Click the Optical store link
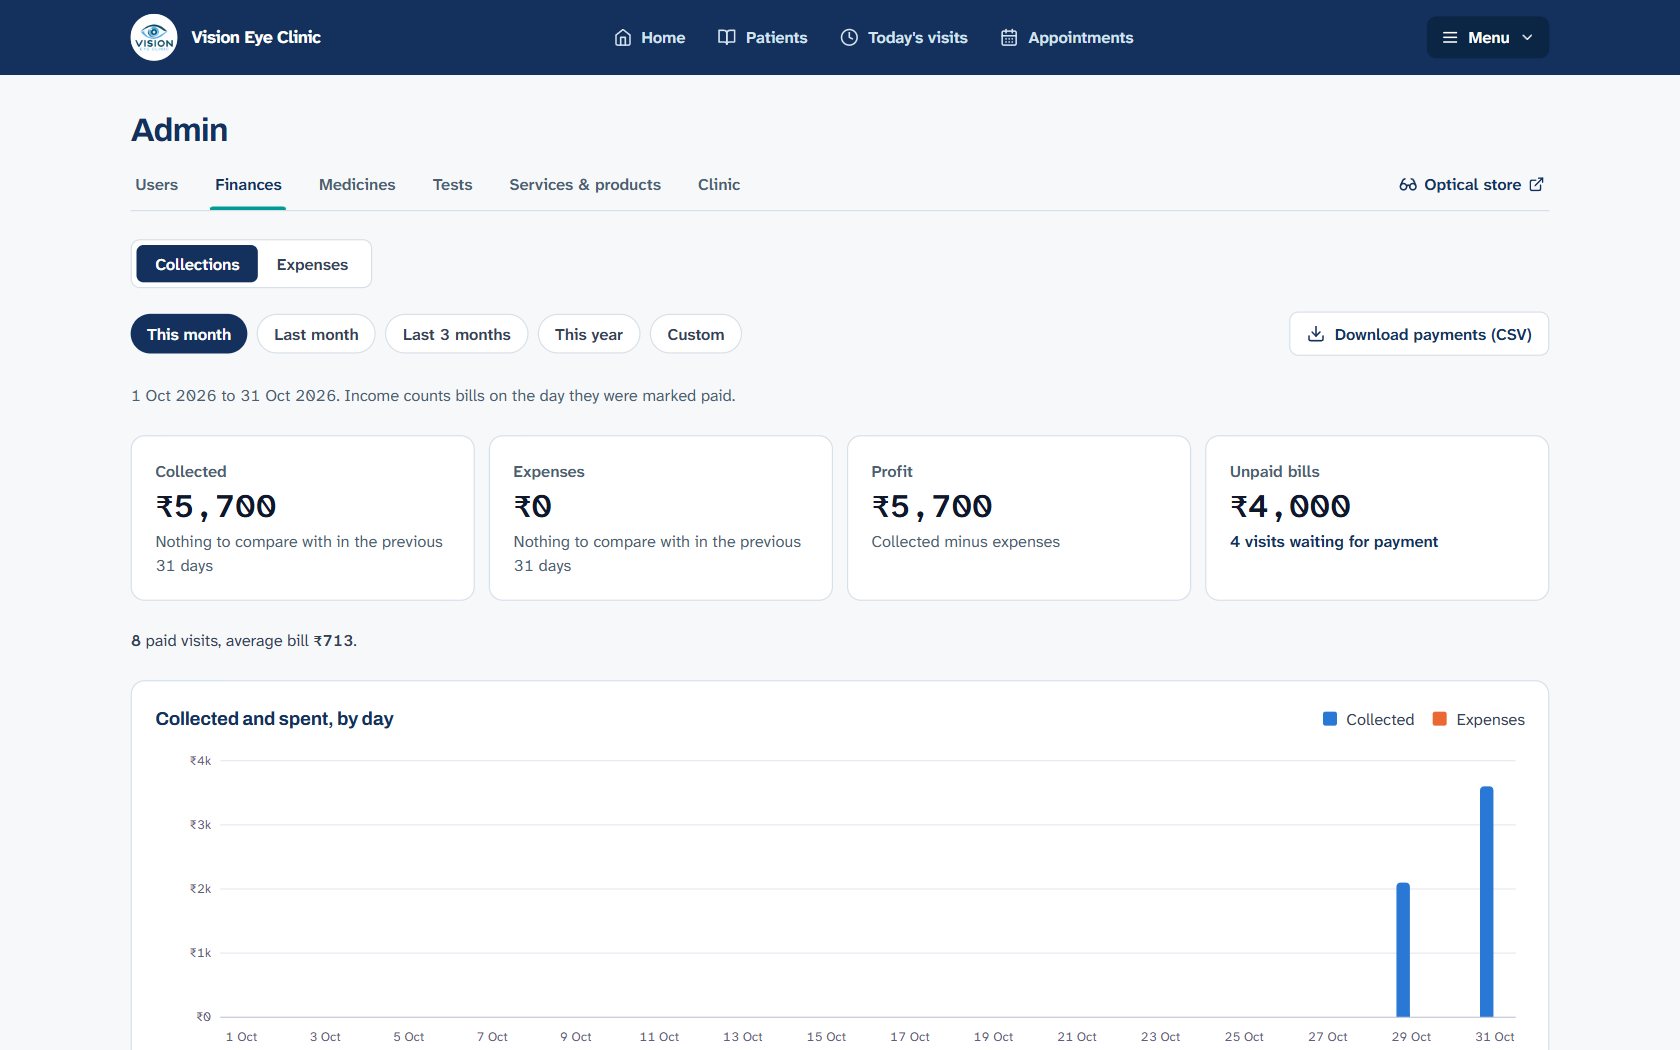Image resolution: width=1680 pixels, height=1050 pixels. coord(1472,184)
